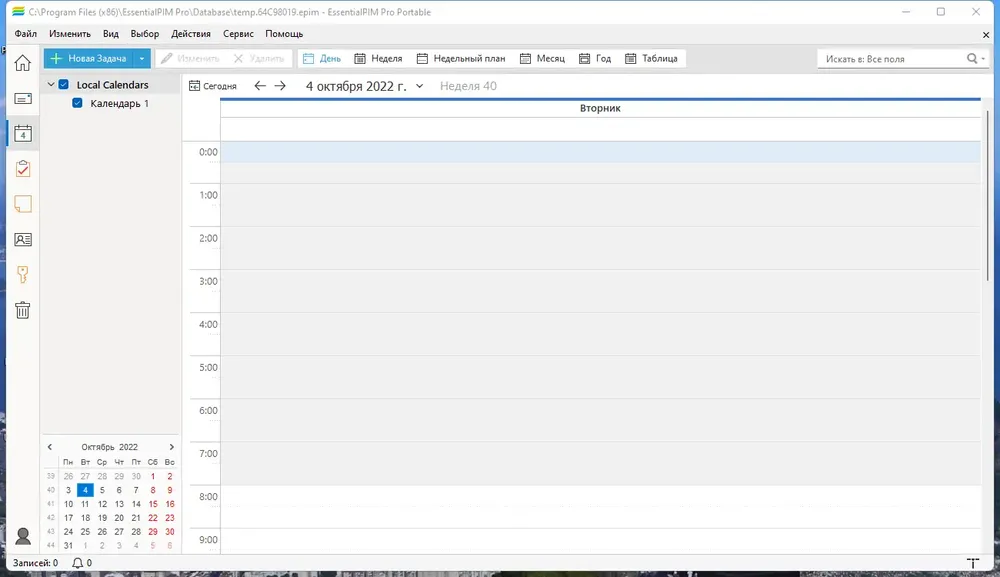Open the Выбор menu

145,34
